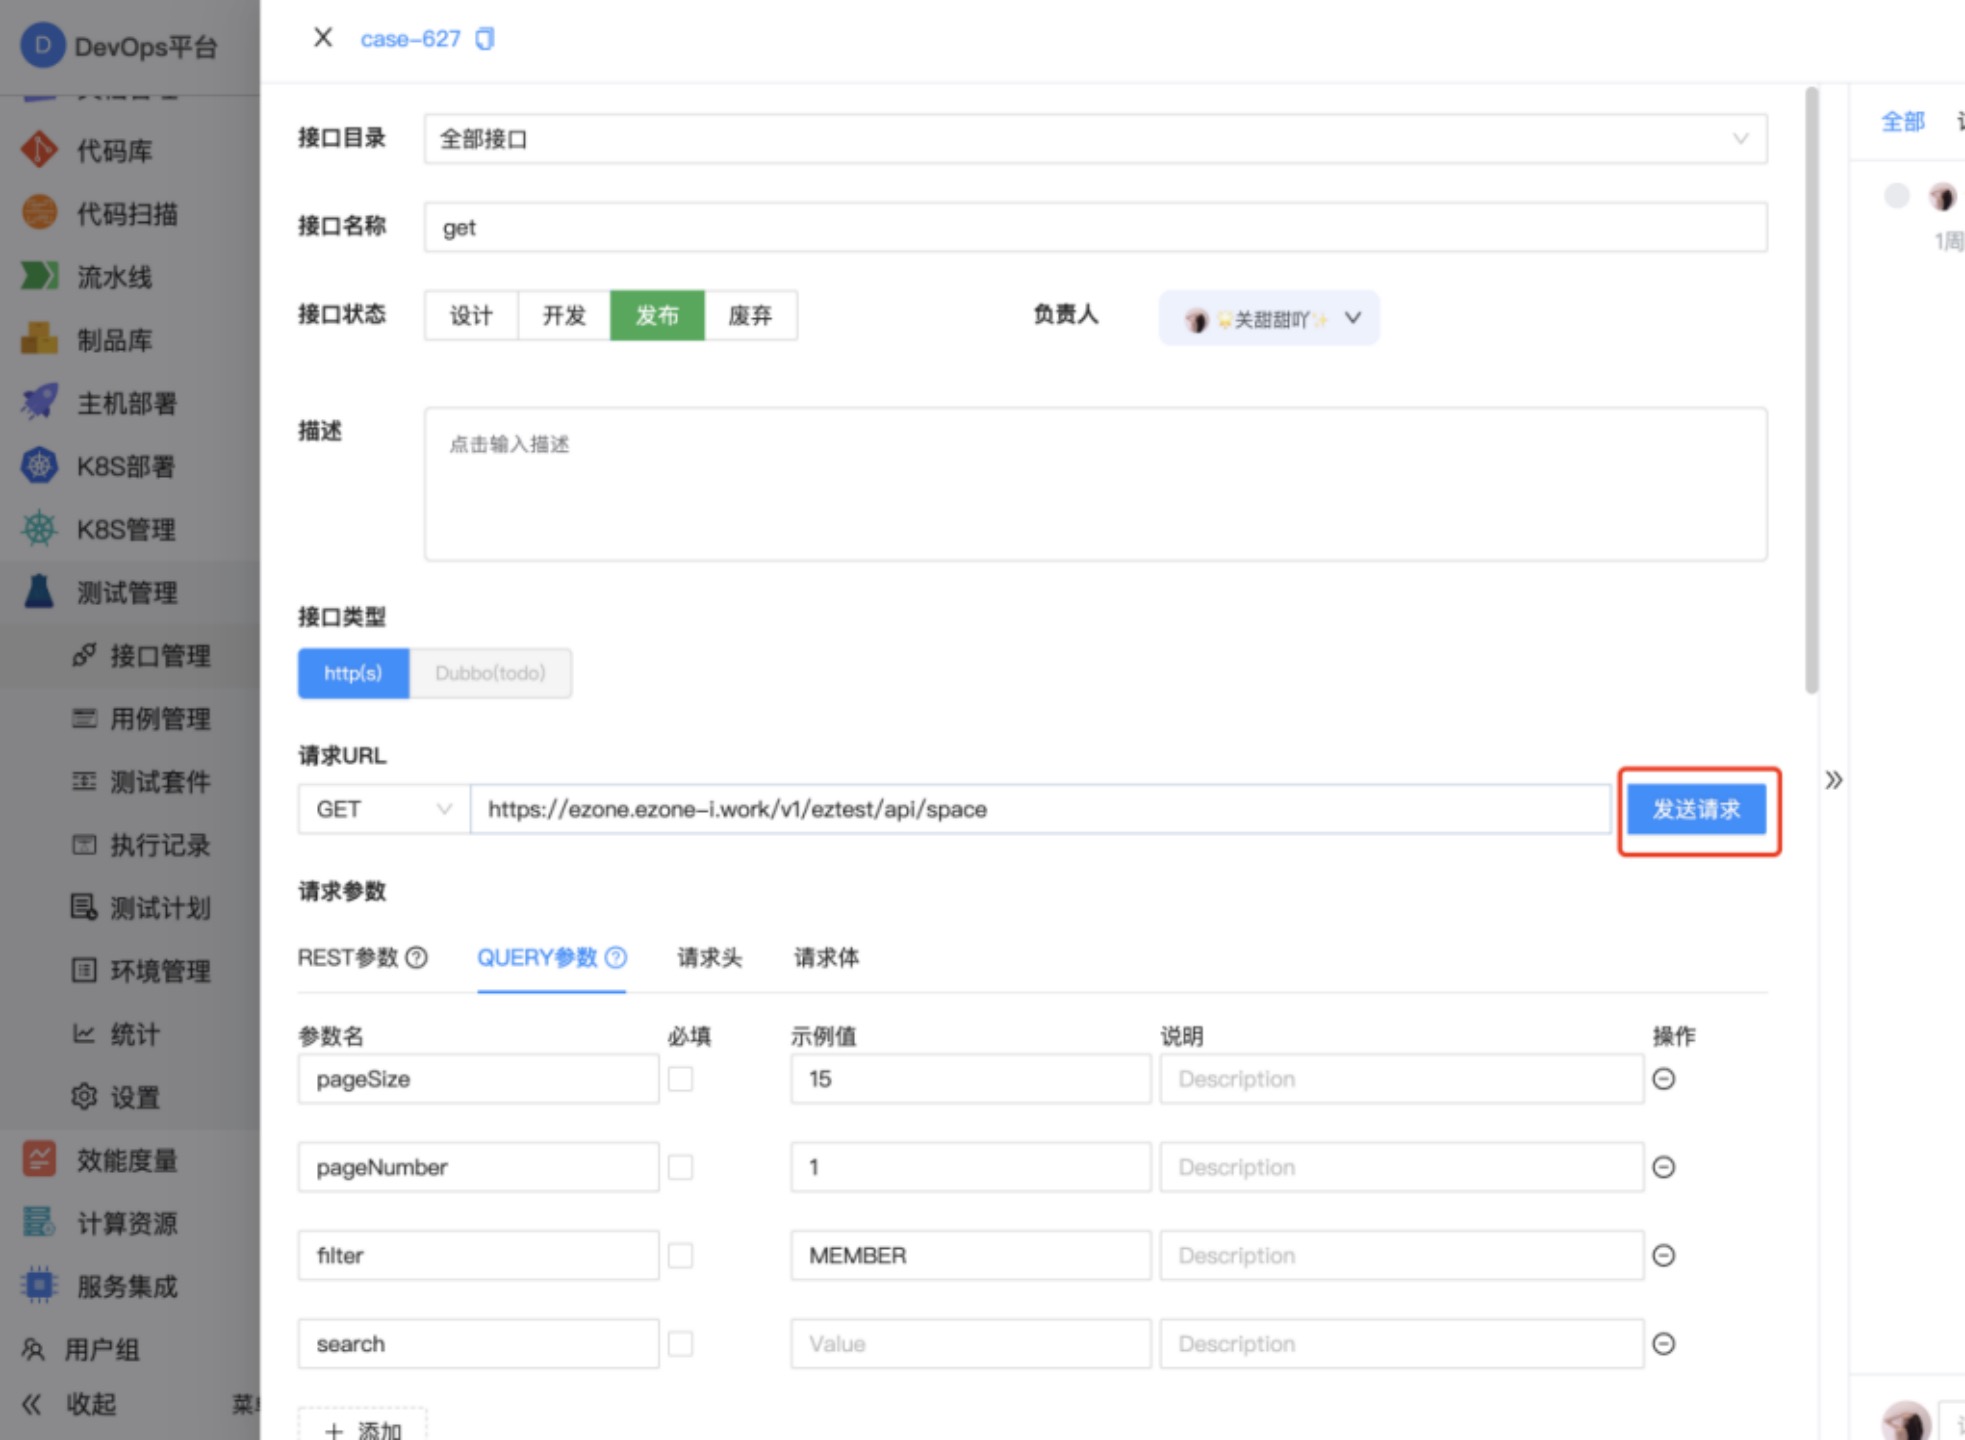Check the required box for filter

coord(681,1255)
